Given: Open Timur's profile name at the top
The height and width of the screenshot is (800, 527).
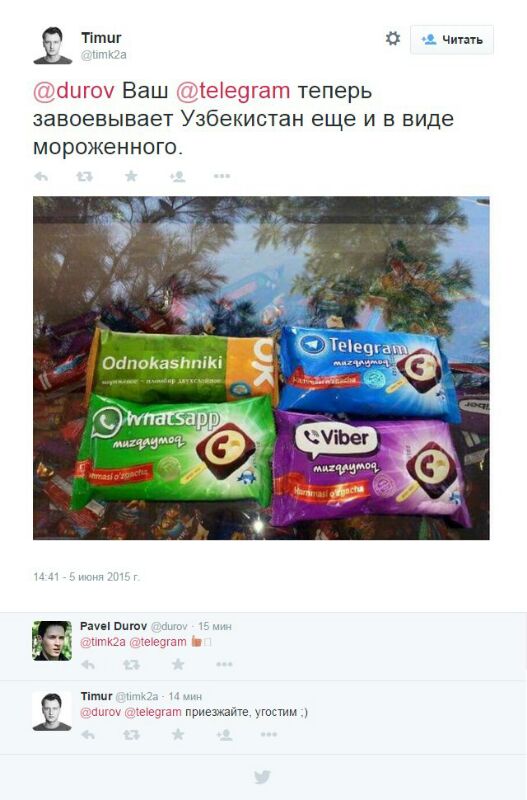Looking at the screenshot, I should click(101, 38).
